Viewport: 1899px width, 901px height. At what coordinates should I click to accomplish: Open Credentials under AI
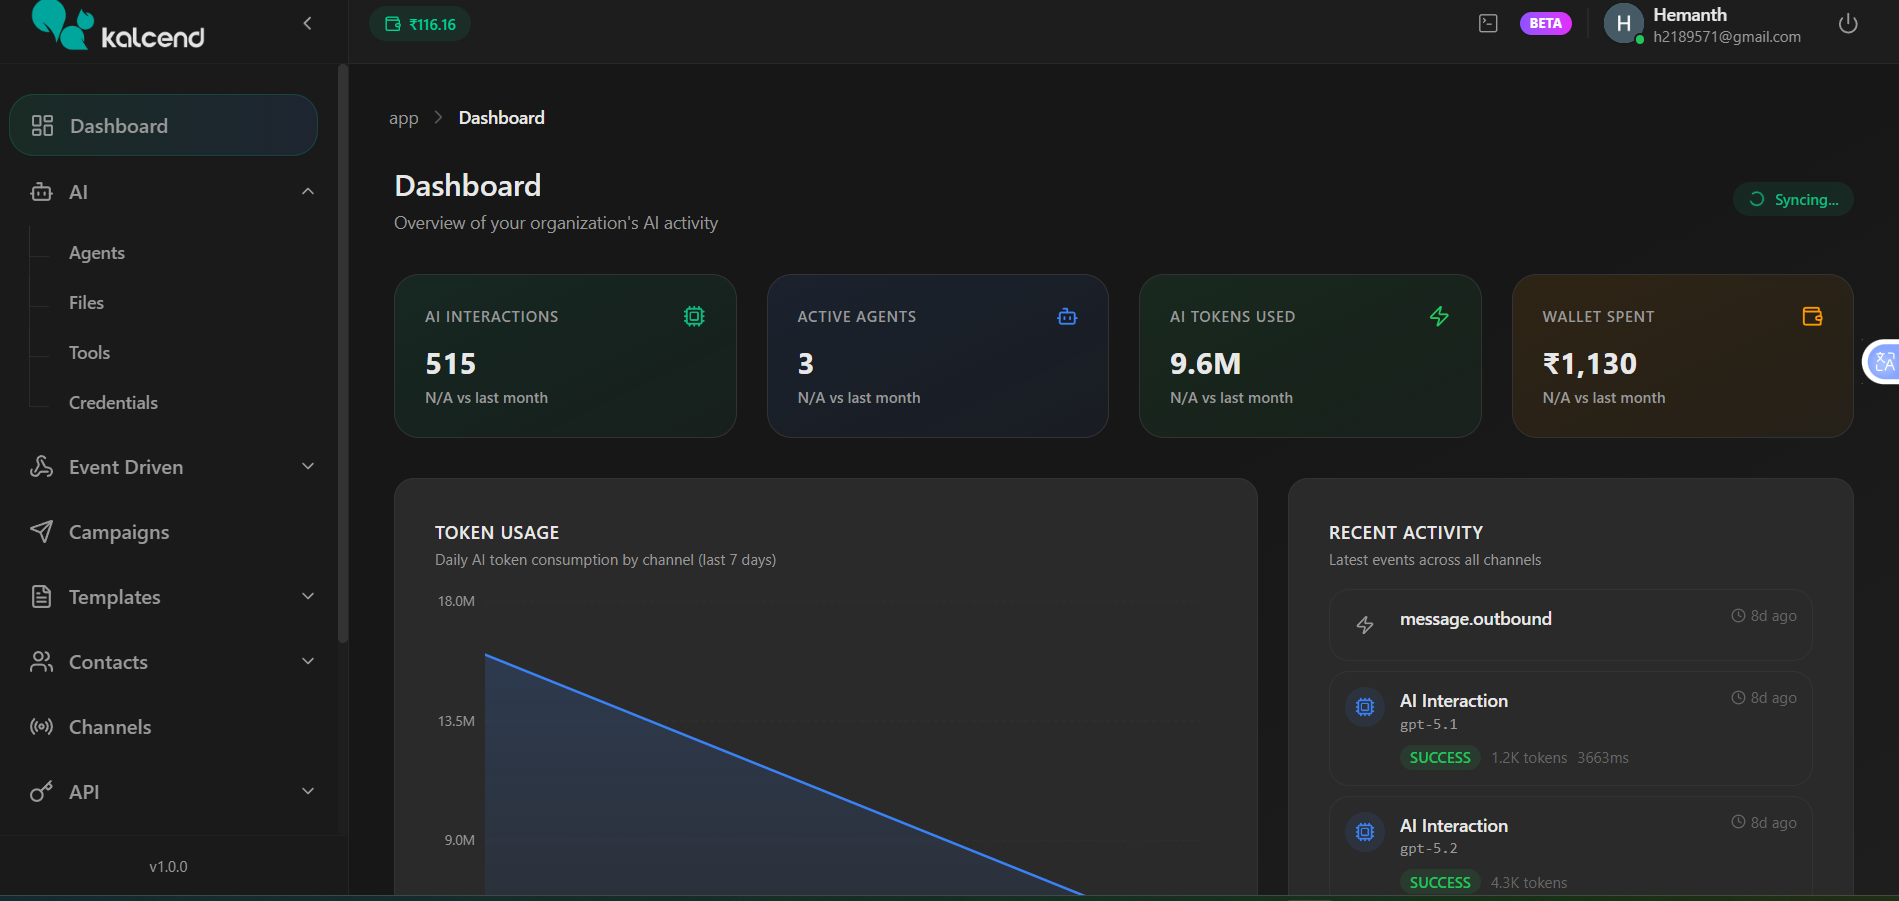pyautogui.click(x=113, y=403)
